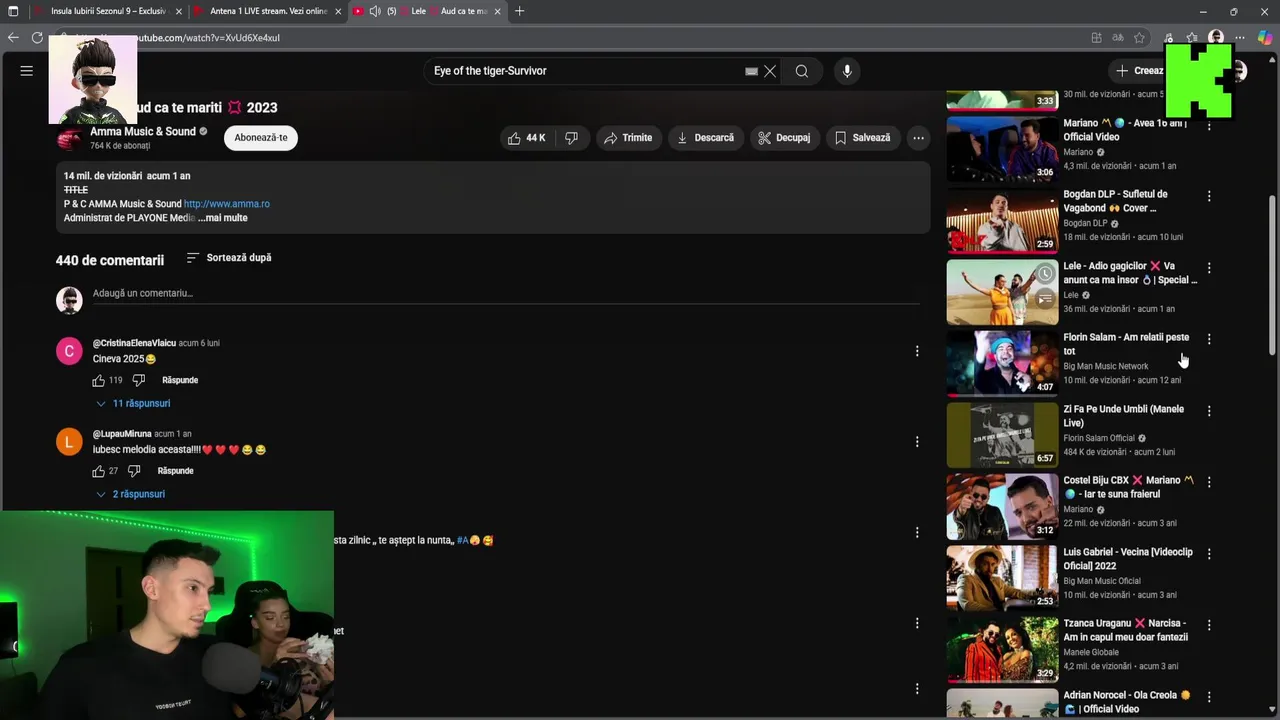Switch to Antena 1 LIVE stream tab

click(267, 11)
